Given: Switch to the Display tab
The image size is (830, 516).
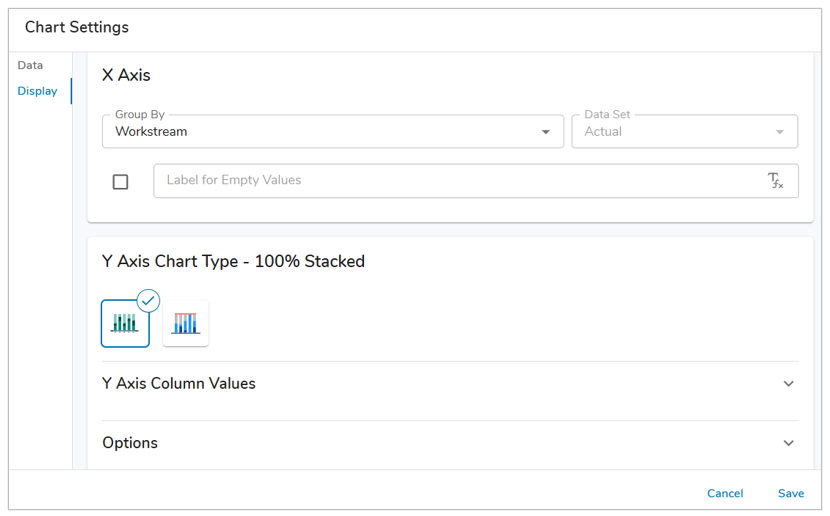Looking at the screenshot, I should tap(37, 91).
